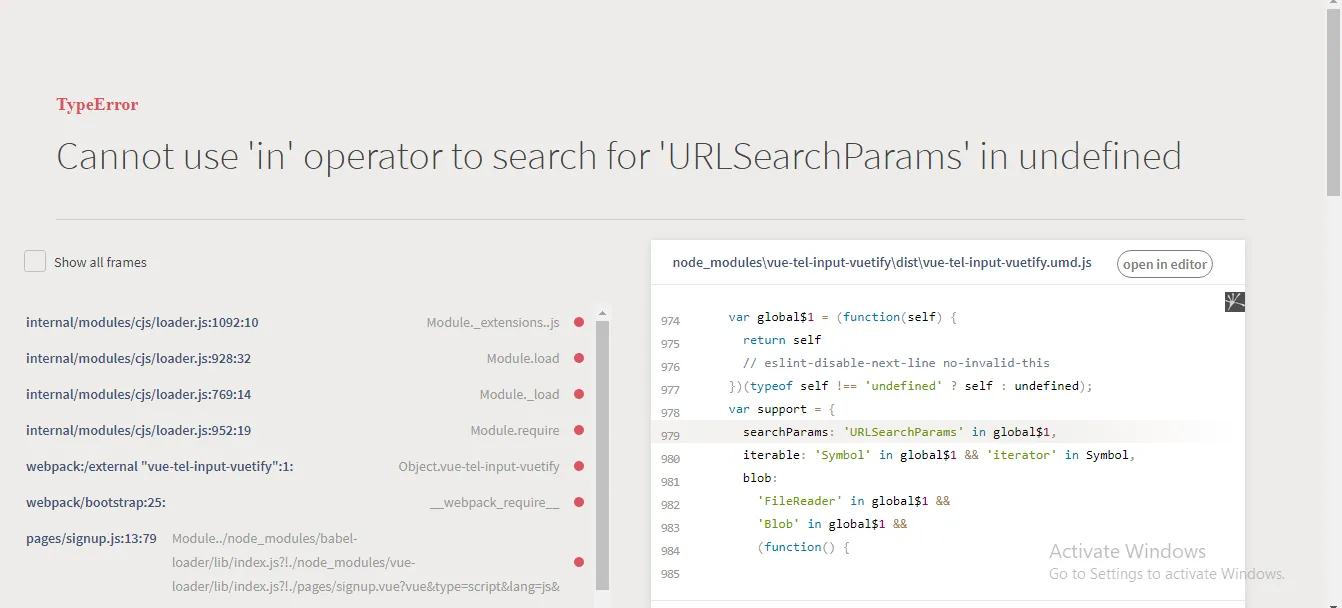Click the up arrow of the frames scrollbar
This screenshot has height=608, width=1342.
(x=602, y=312)
